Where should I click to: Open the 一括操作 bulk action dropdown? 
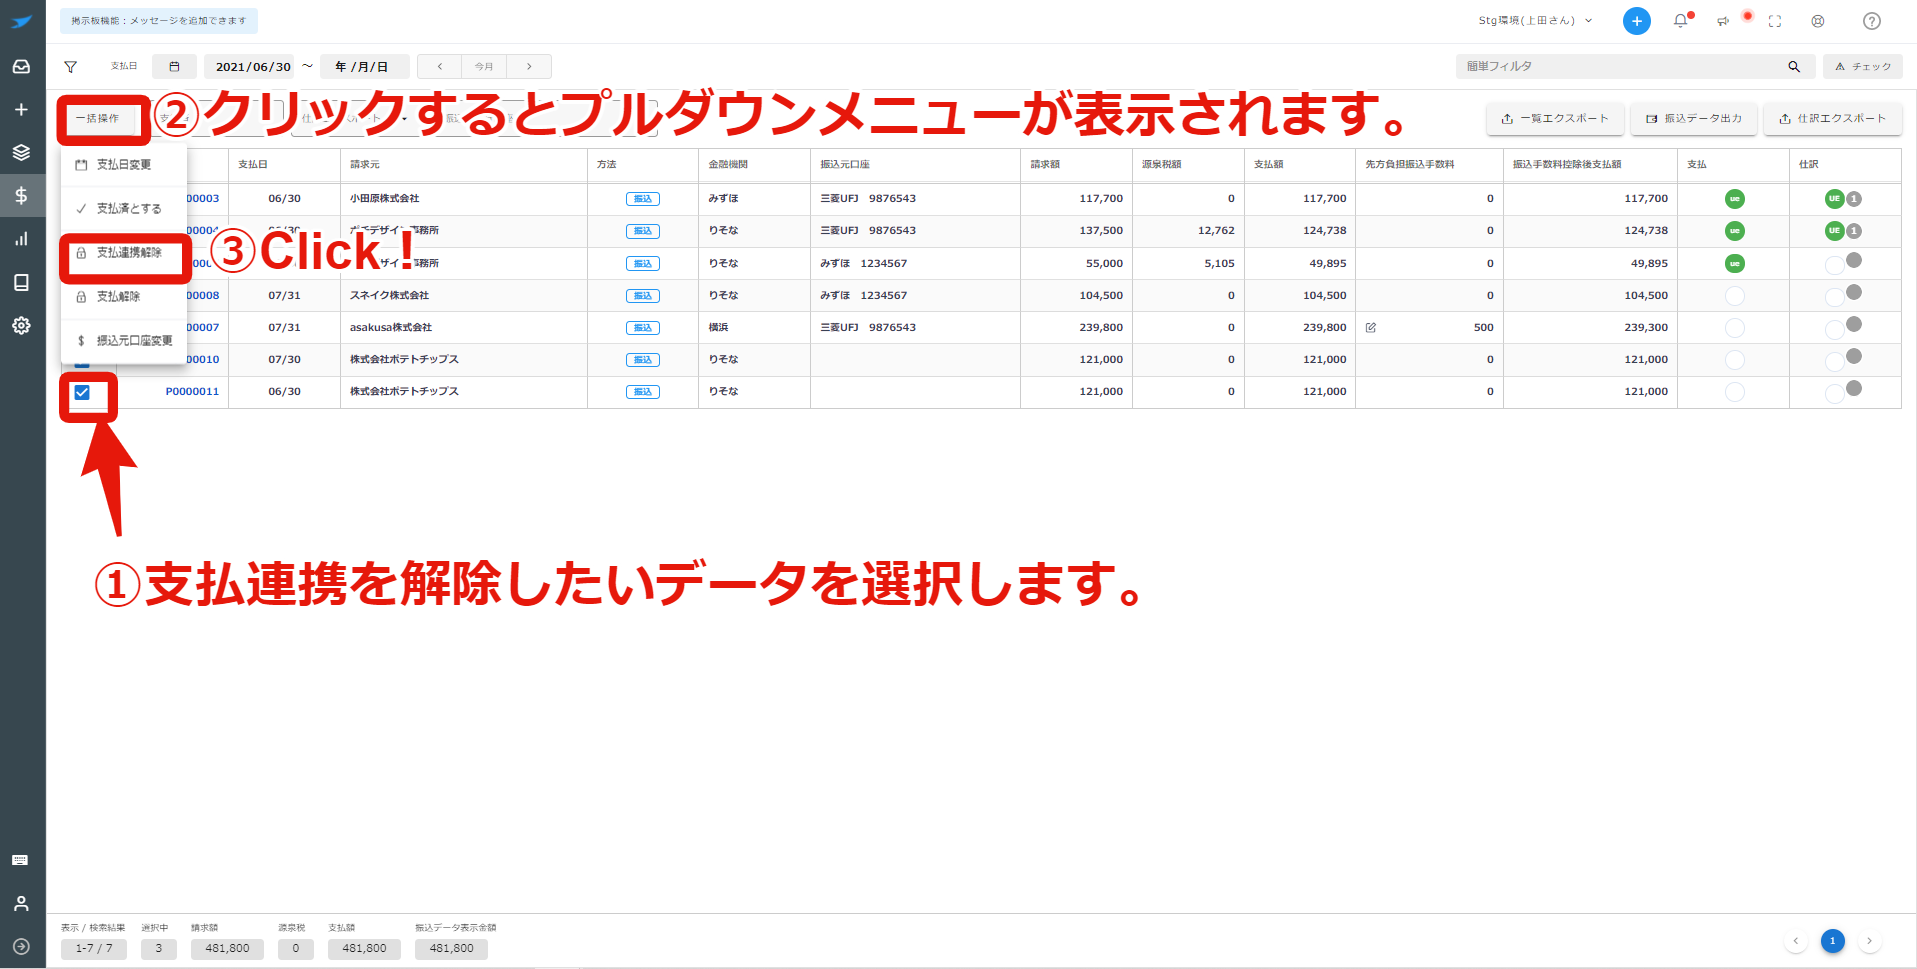point(99,119)
